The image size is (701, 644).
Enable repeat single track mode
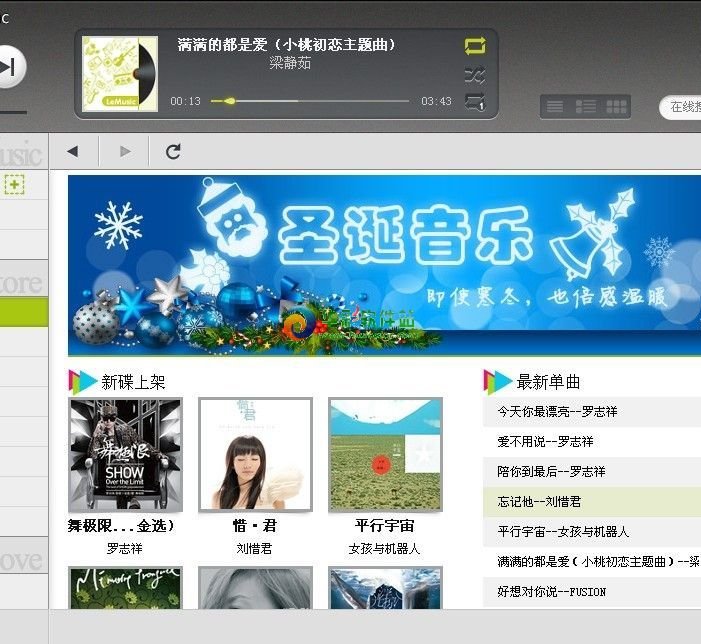click(475, 102)
